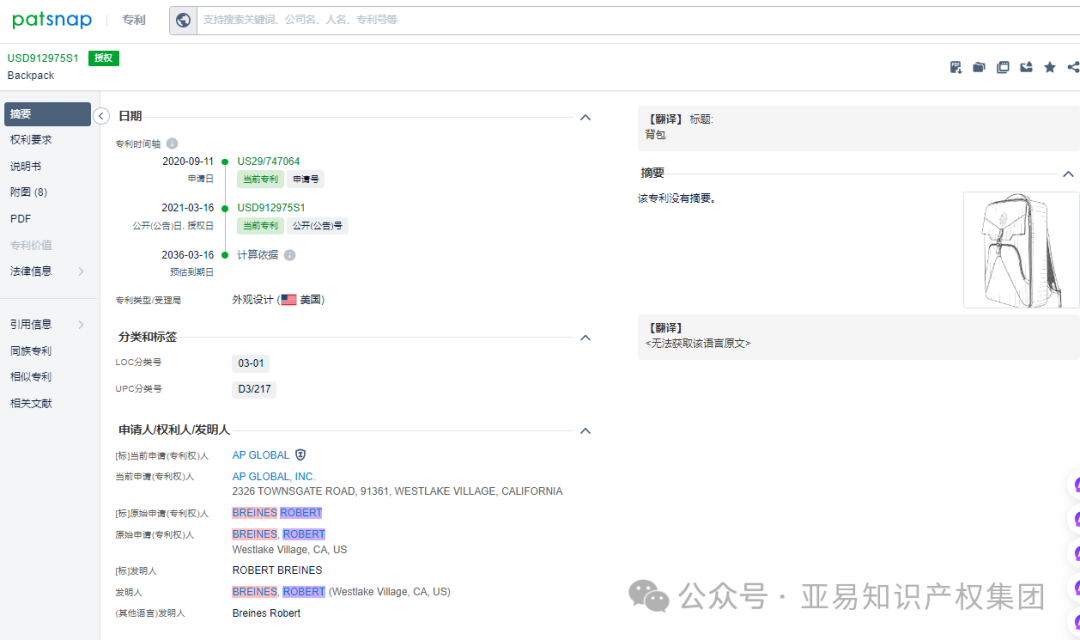Open the PDF download icon
Viewport: 1080px width, 640px height.
tap(955, 66)
